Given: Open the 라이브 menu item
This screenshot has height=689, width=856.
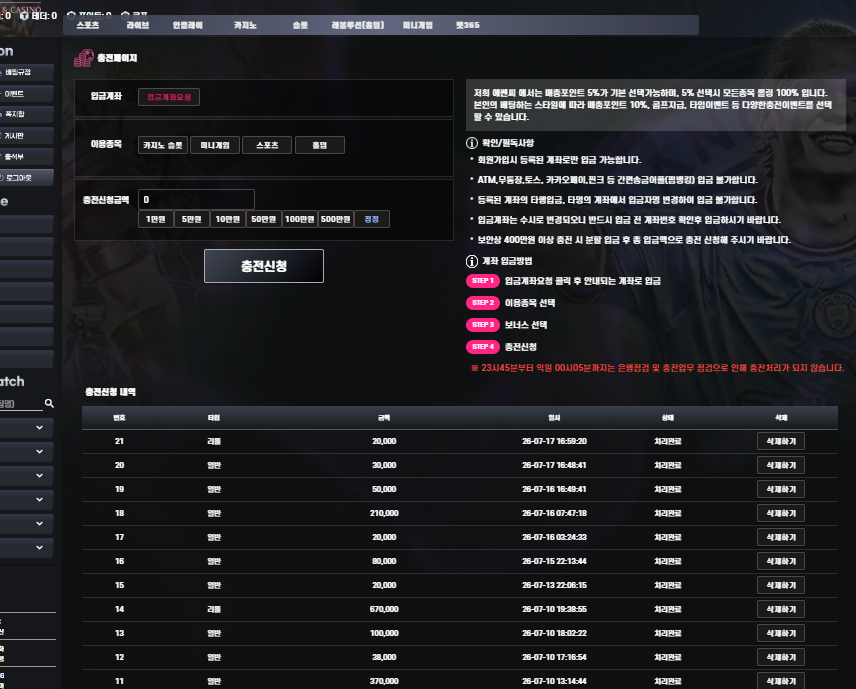Looking at the screenshot, I should pos(138,25).
